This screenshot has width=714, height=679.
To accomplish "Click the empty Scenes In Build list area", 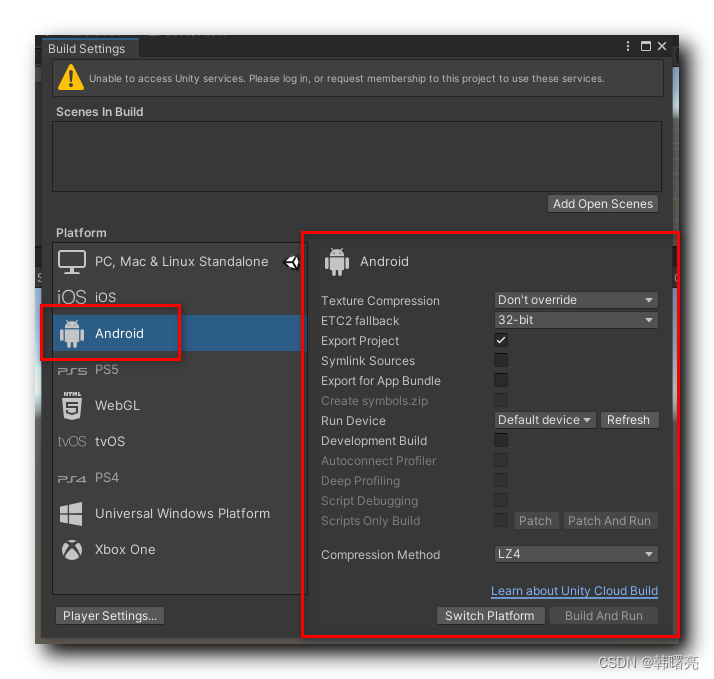I will click(357, 156).
